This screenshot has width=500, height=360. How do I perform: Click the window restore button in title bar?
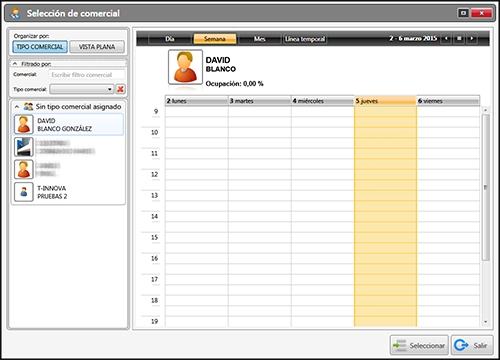[x=463, y=13]
